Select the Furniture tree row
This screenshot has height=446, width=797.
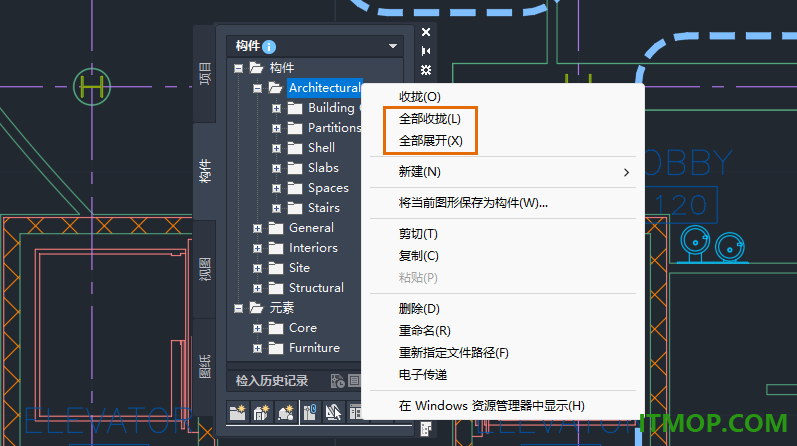pyautogui.click(x=314, y=348)
